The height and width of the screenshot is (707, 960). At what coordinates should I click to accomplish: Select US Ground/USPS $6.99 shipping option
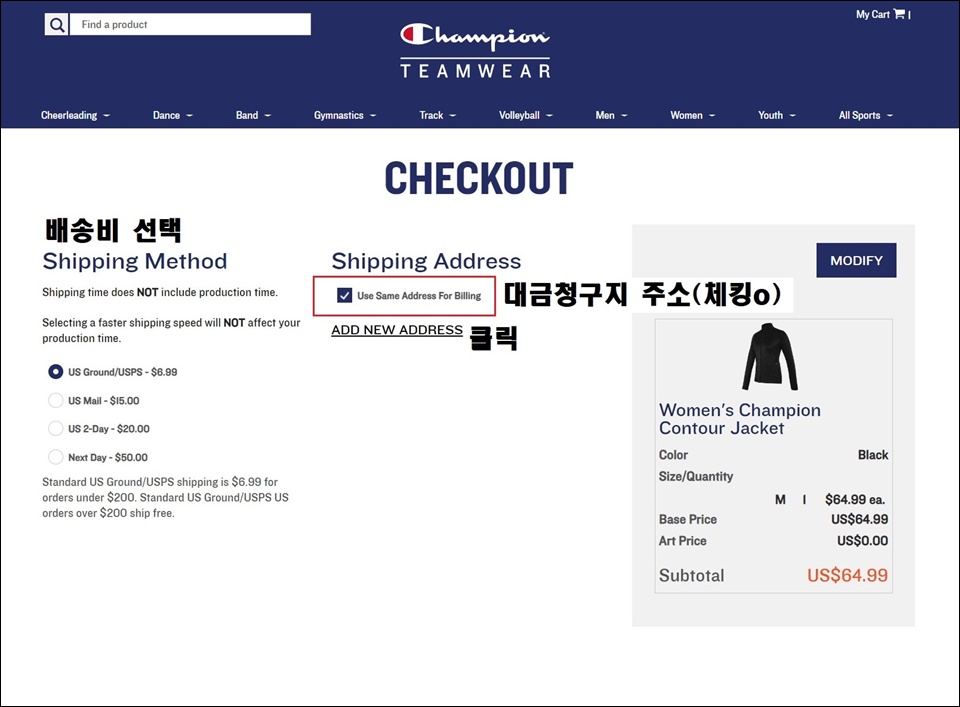[x=56, y=372]
